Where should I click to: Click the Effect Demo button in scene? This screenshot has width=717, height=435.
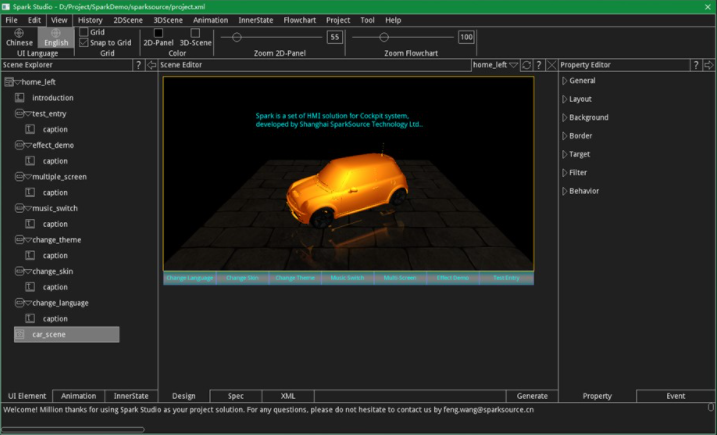453,278
